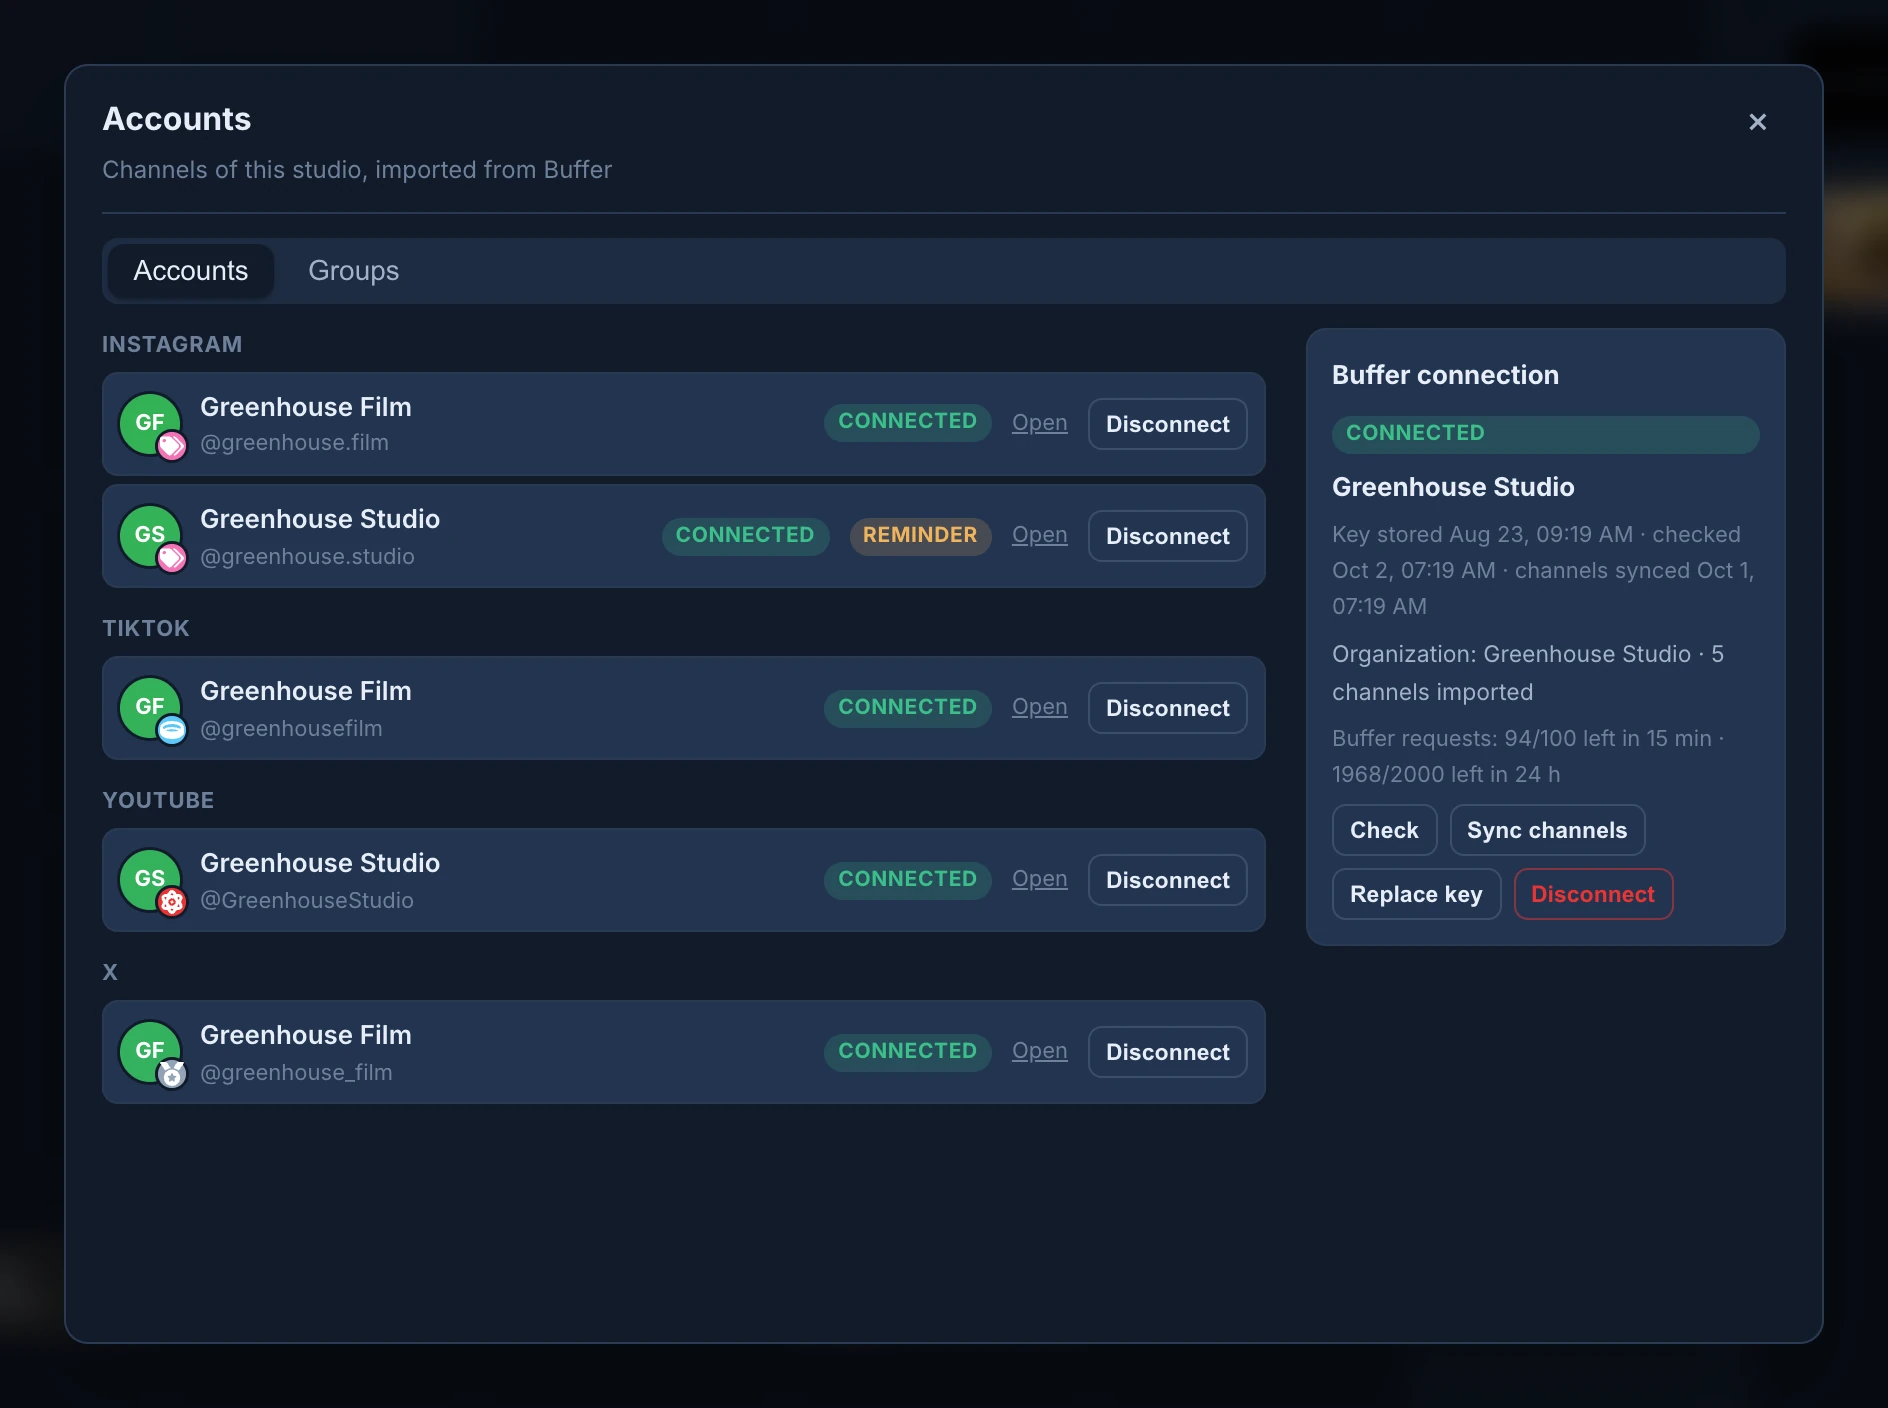1888x1408 pixels.
Task: Click the TikTok badge on @greenhousefilm avatar
Action: [172, 730]
